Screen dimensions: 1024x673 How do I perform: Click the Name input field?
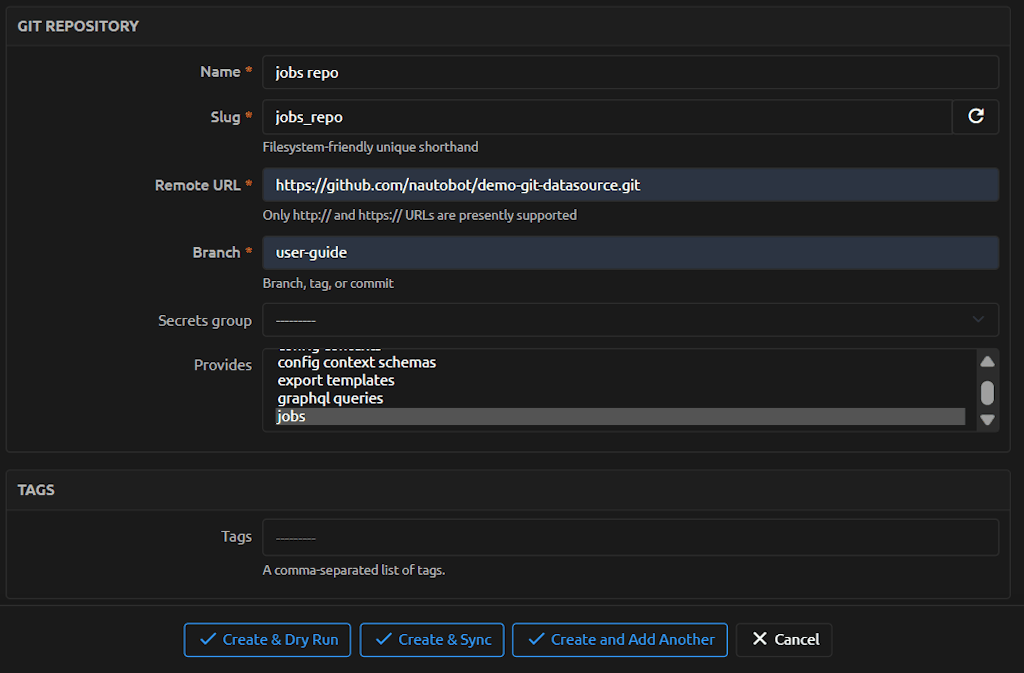coord(630,73)
